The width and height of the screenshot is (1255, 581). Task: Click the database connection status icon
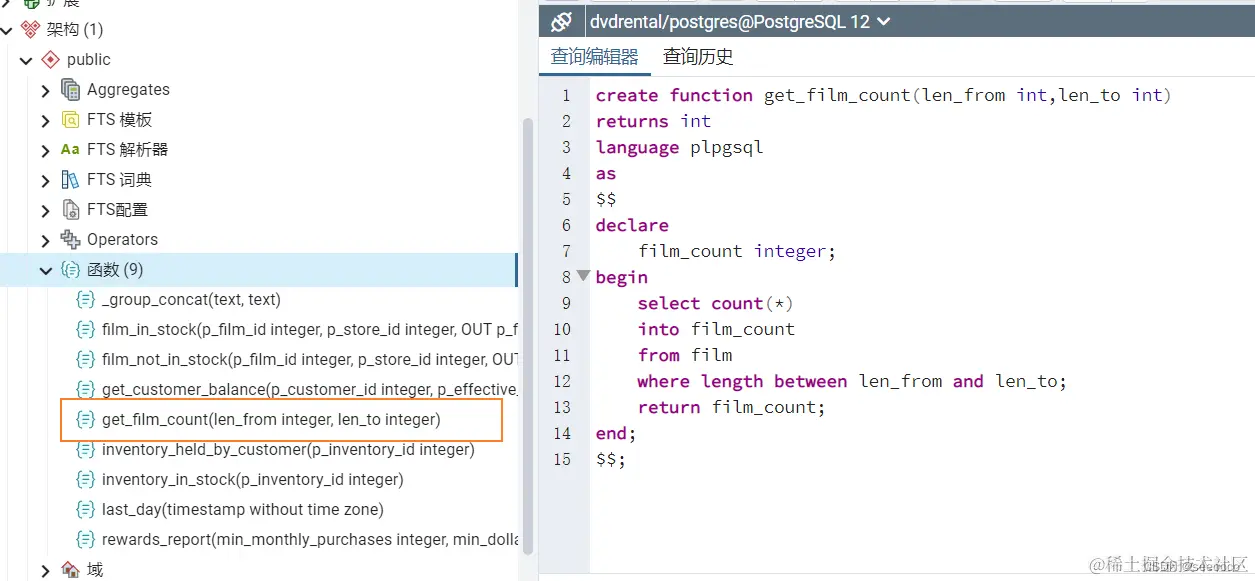click(x=562, y=21)
